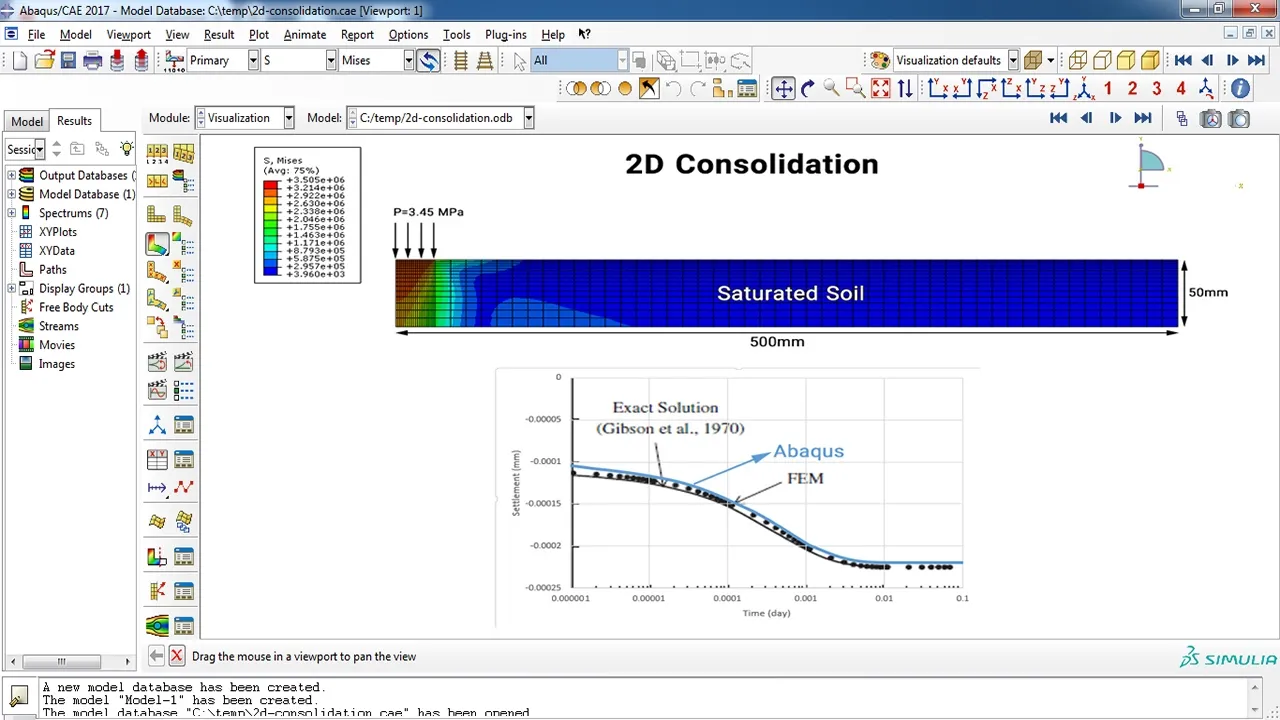The height and width of the screenshot is (720, 1280).
Task: Enable filled render style
Action: [x=1126, y=60]
